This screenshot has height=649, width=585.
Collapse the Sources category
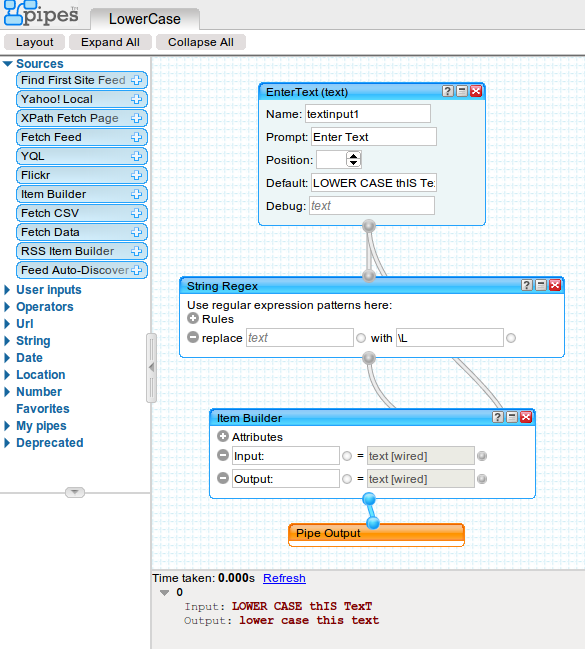(x=8, y=64)
